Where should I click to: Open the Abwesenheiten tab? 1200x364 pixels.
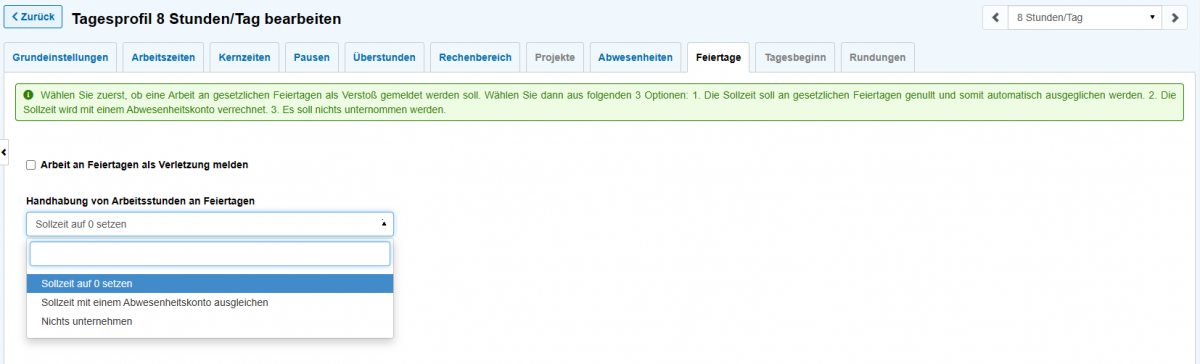[x=635, y=58]
